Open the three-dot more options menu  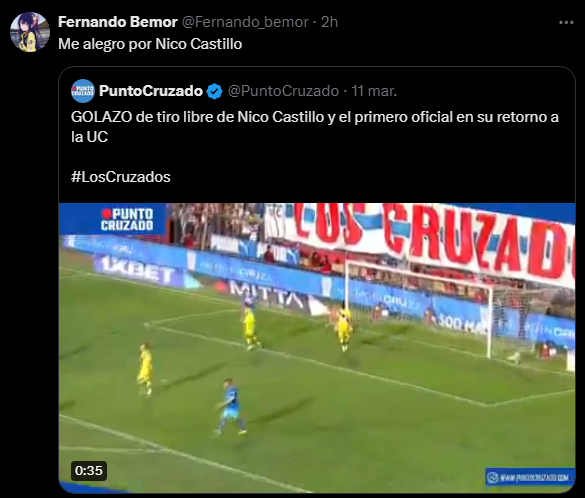[x=566, y=23]
